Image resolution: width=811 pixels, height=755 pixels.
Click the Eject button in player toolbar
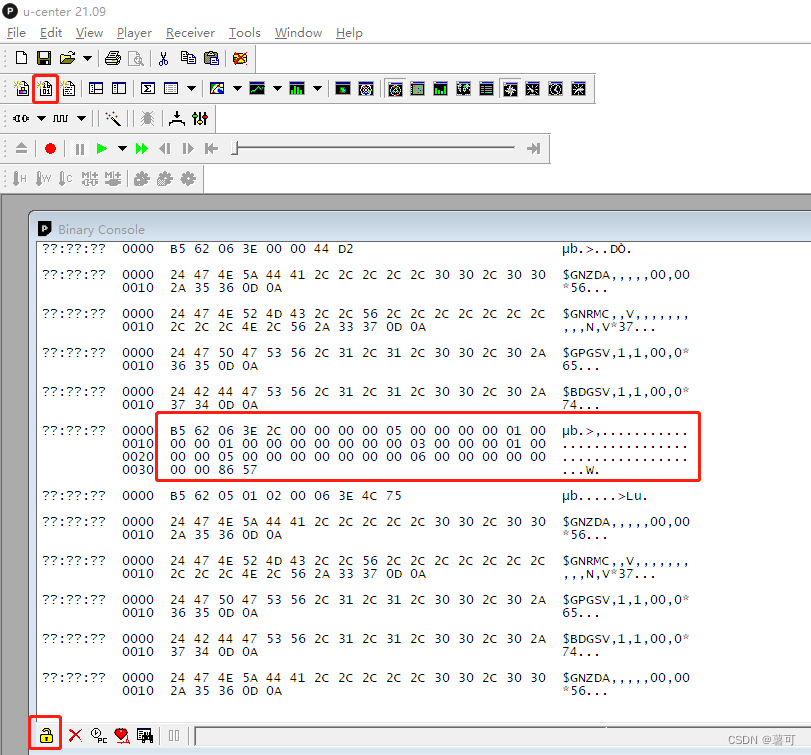[21, 148]
